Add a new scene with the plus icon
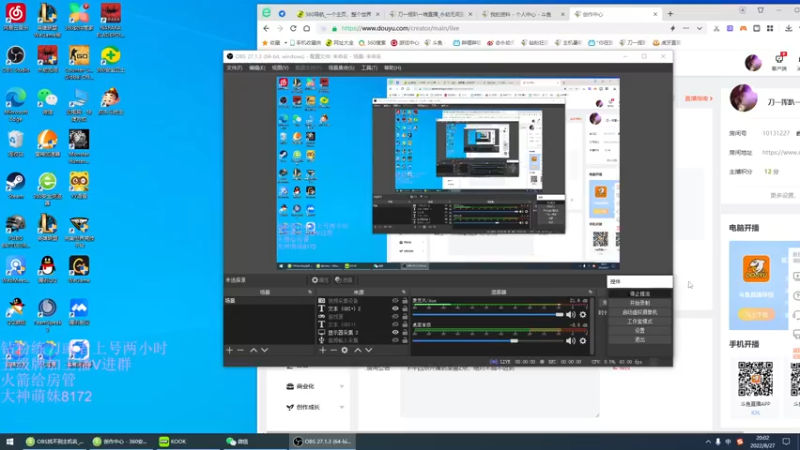This screenshot has width=800, height=450. 230,350
